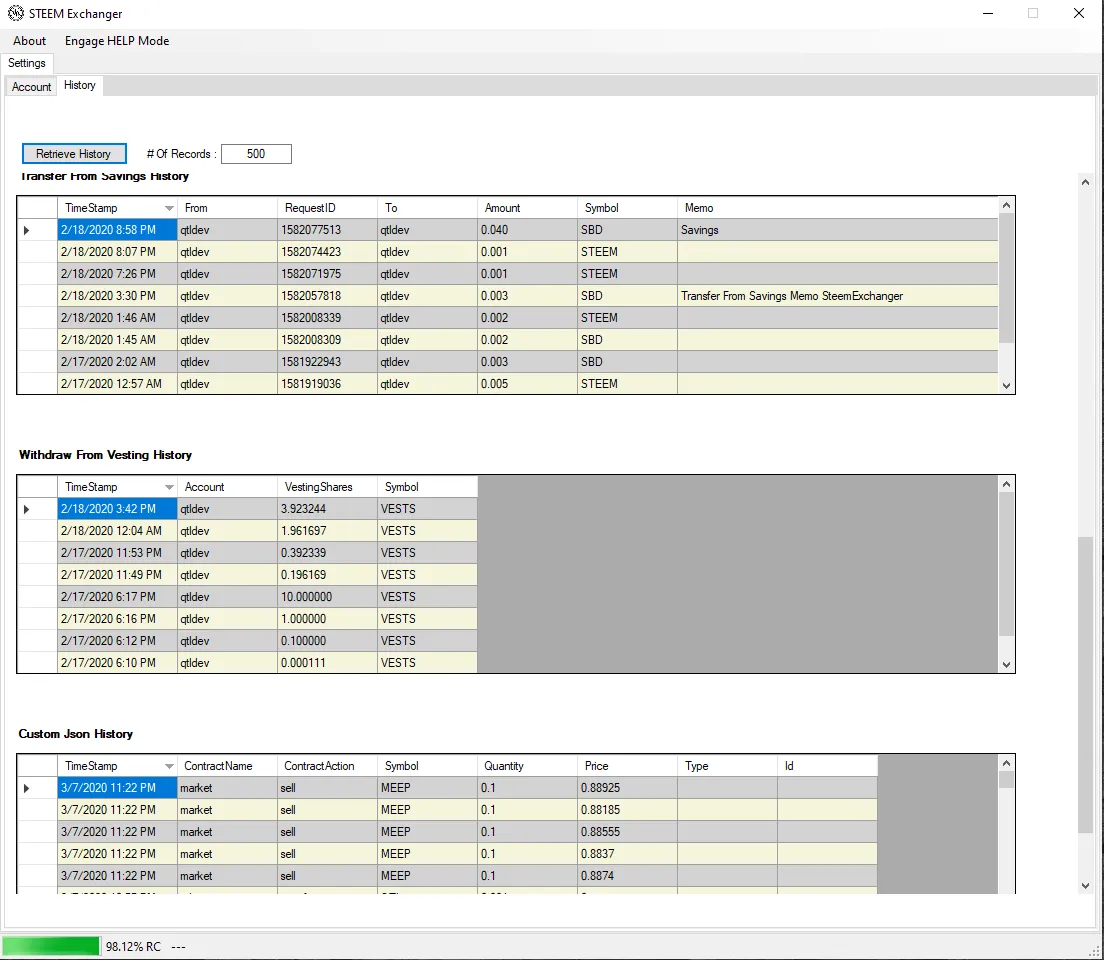Click the # Of Records input field
The image size is (1104, 960).
tap(256, 154)
